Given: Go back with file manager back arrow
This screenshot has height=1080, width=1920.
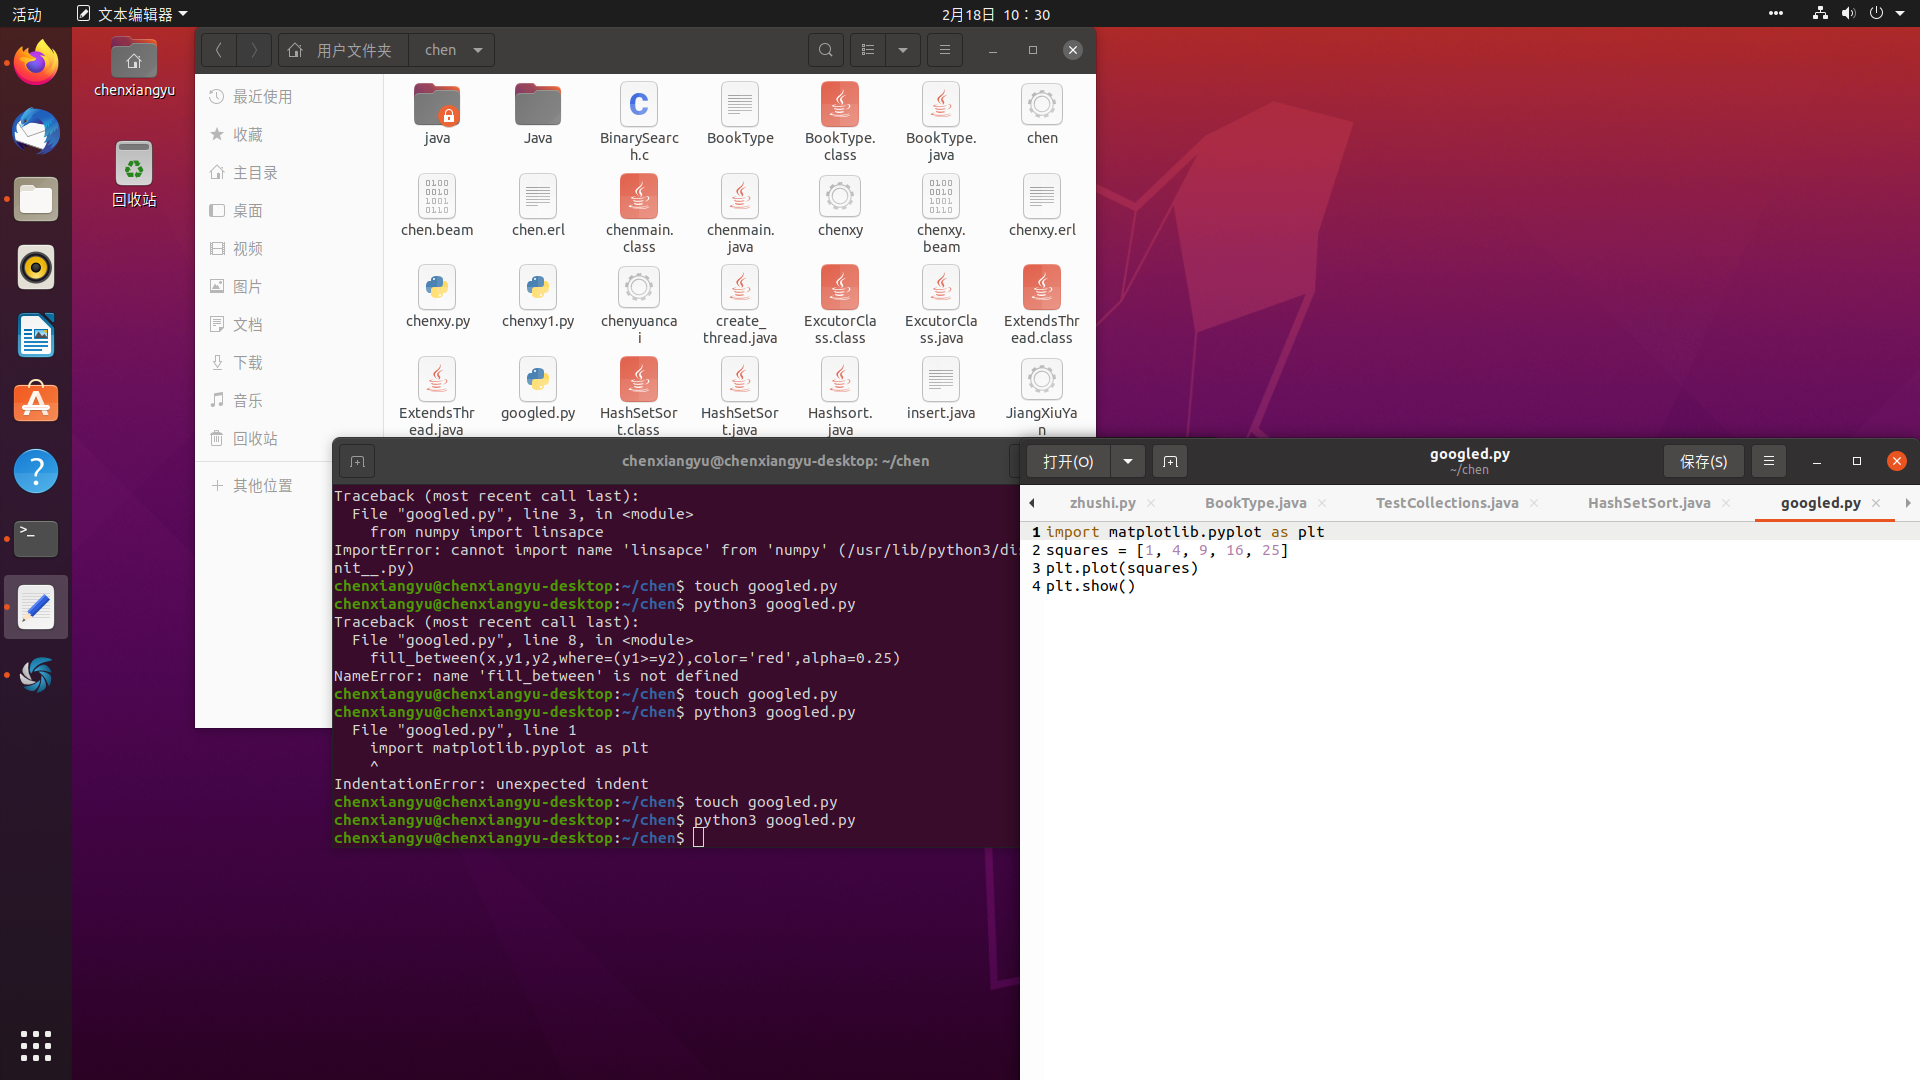Looking at the screenshot, I should point(218,50).
